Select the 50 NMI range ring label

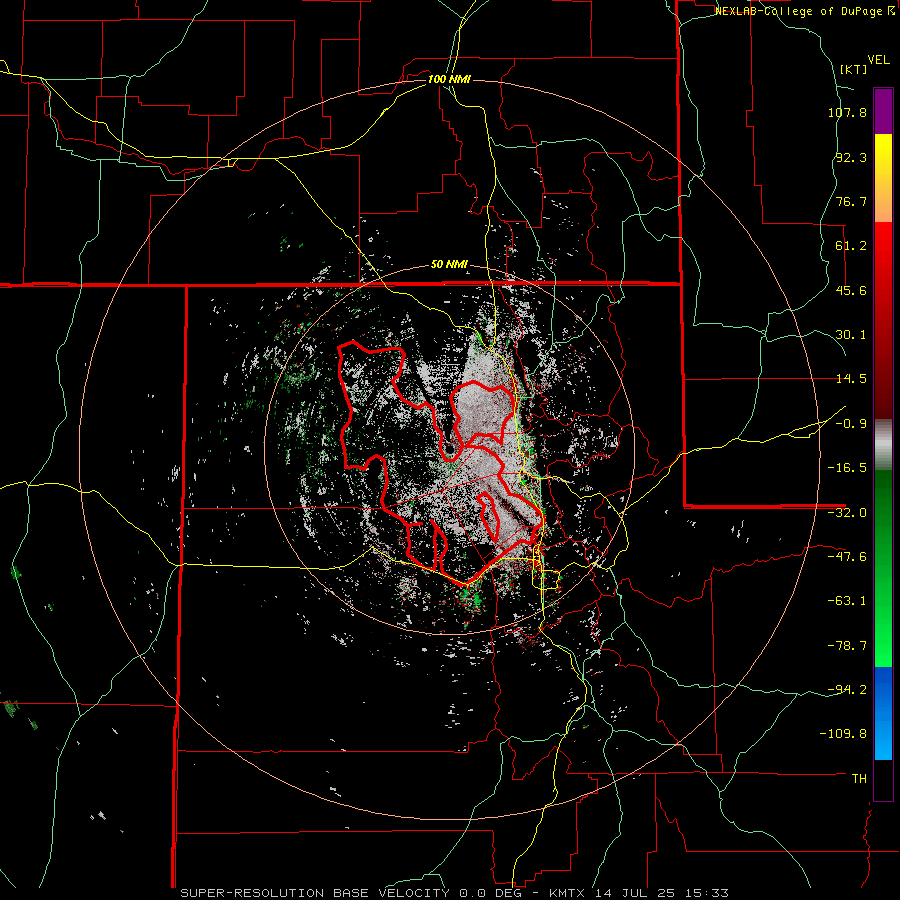[449, 265]
